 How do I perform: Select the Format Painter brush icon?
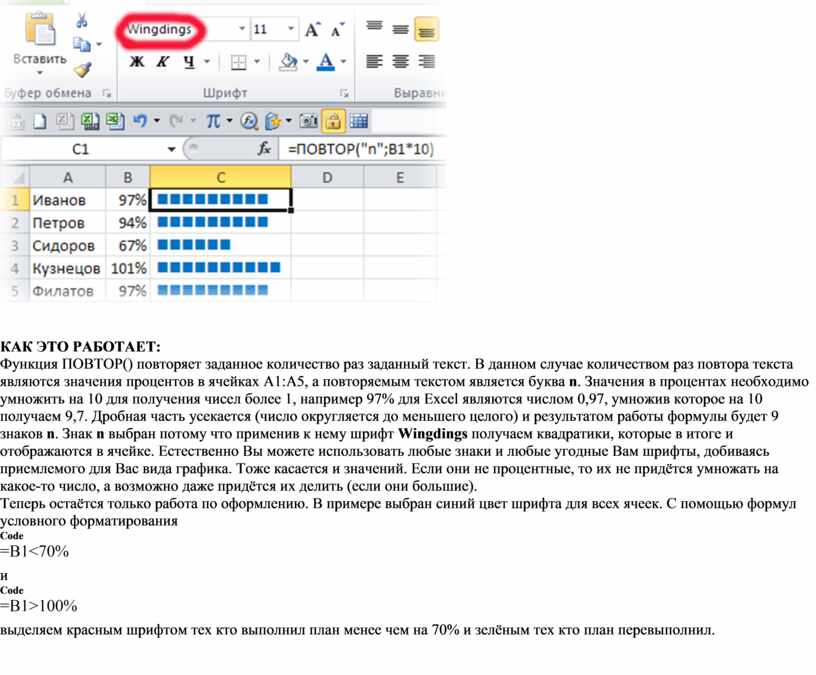82,69
